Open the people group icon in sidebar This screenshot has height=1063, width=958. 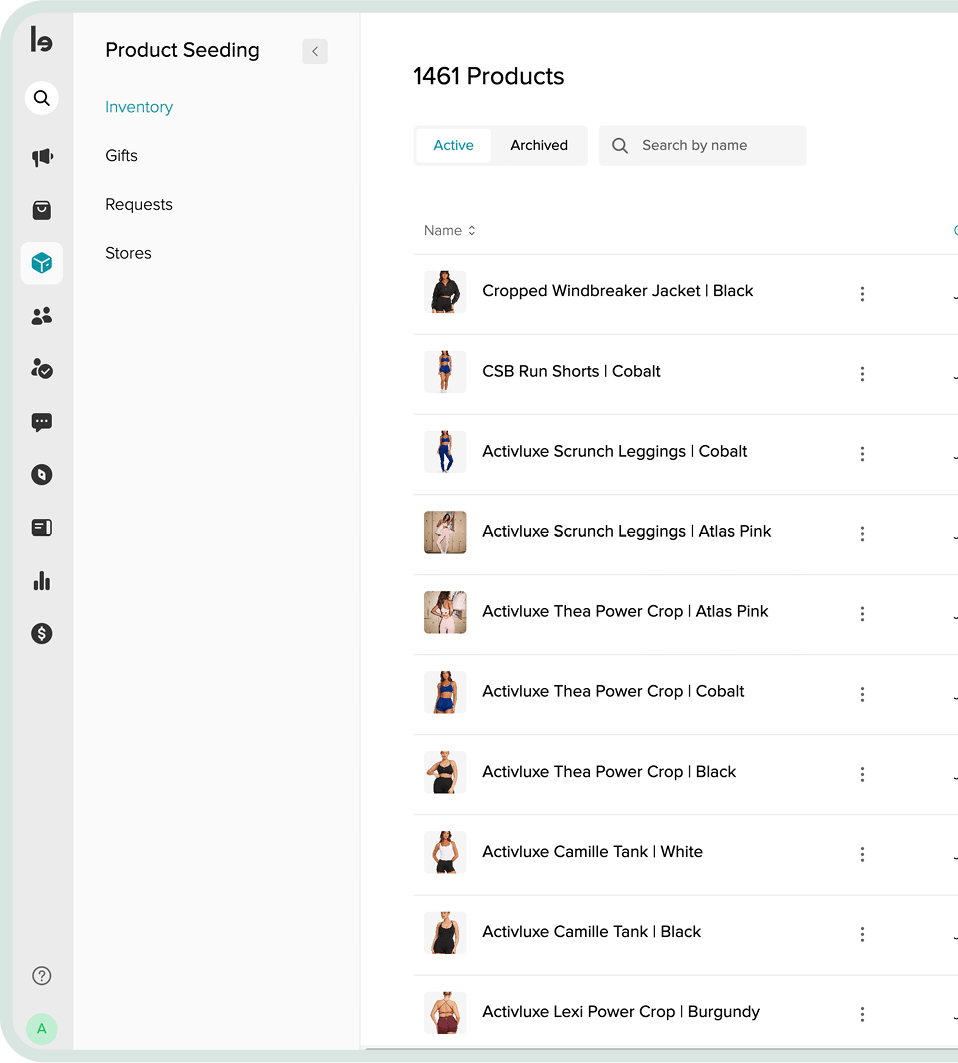(42, 316)
